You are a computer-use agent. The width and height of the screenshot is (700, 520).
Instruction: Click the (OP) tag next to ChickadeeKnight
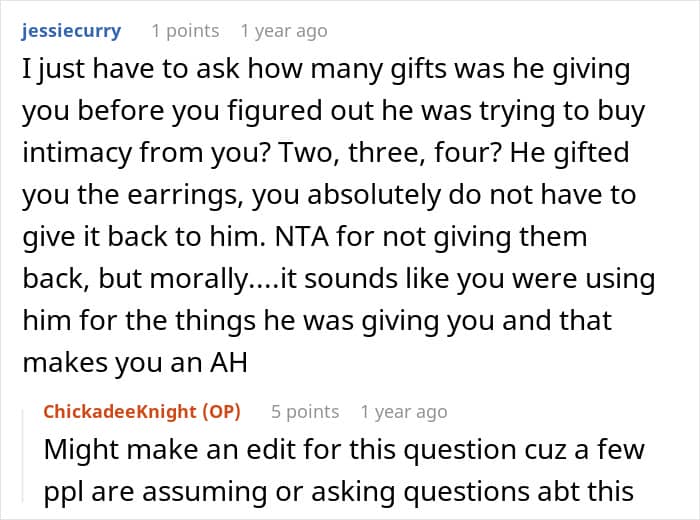(221, 411)
